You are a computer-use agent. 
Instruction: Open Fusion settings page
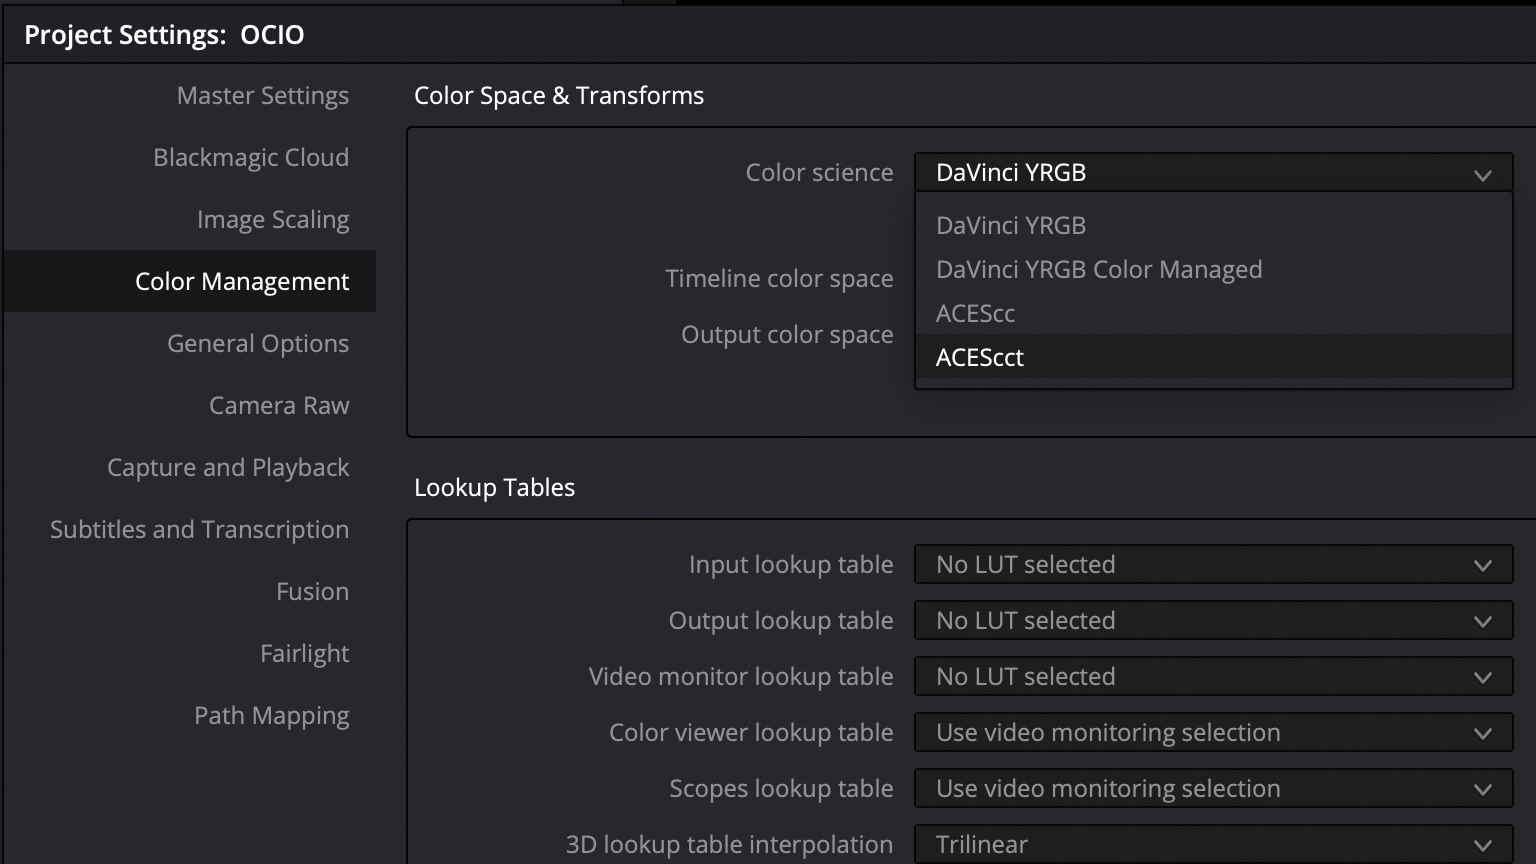point(312,591)
